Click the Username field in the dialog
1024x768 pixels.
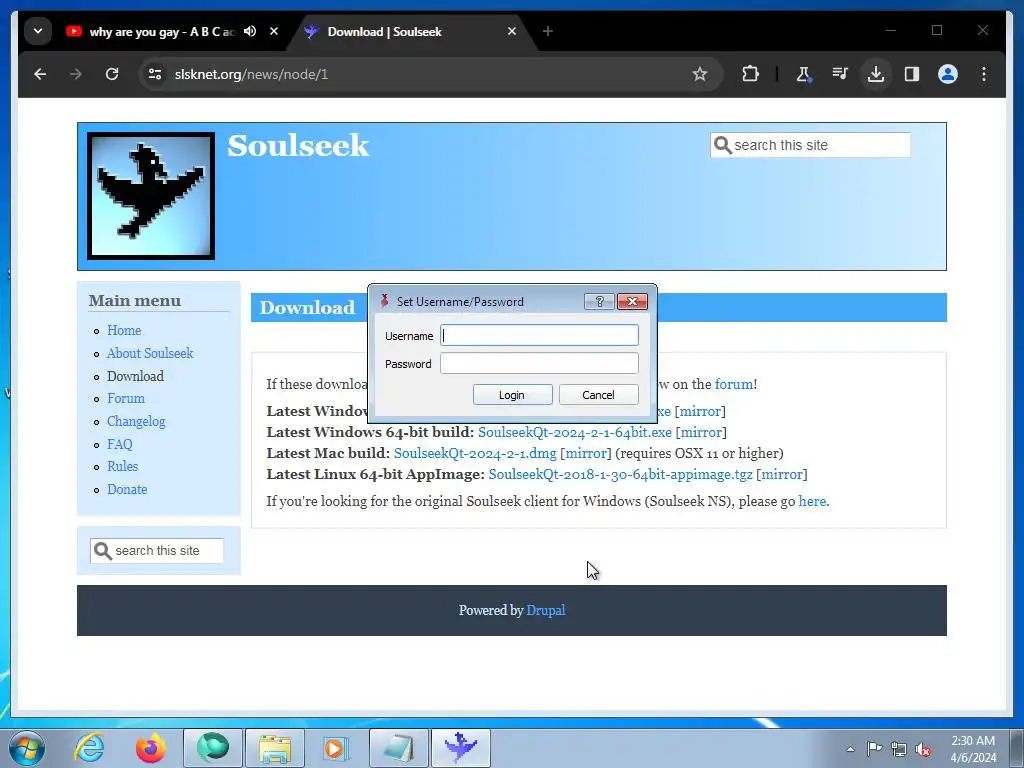539,335
